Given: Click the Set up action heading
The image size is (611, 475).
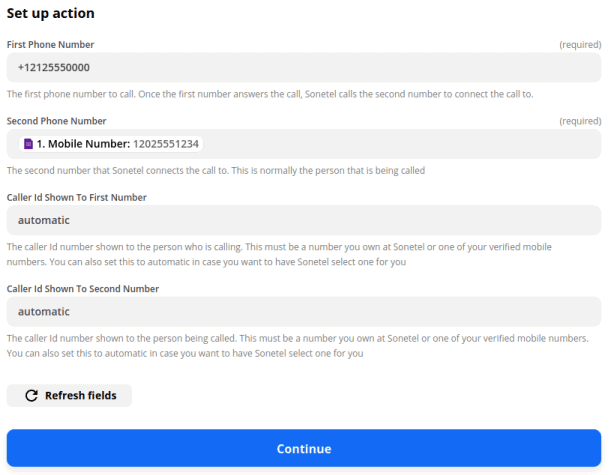Looking at the screenshot, I should 51,14.
